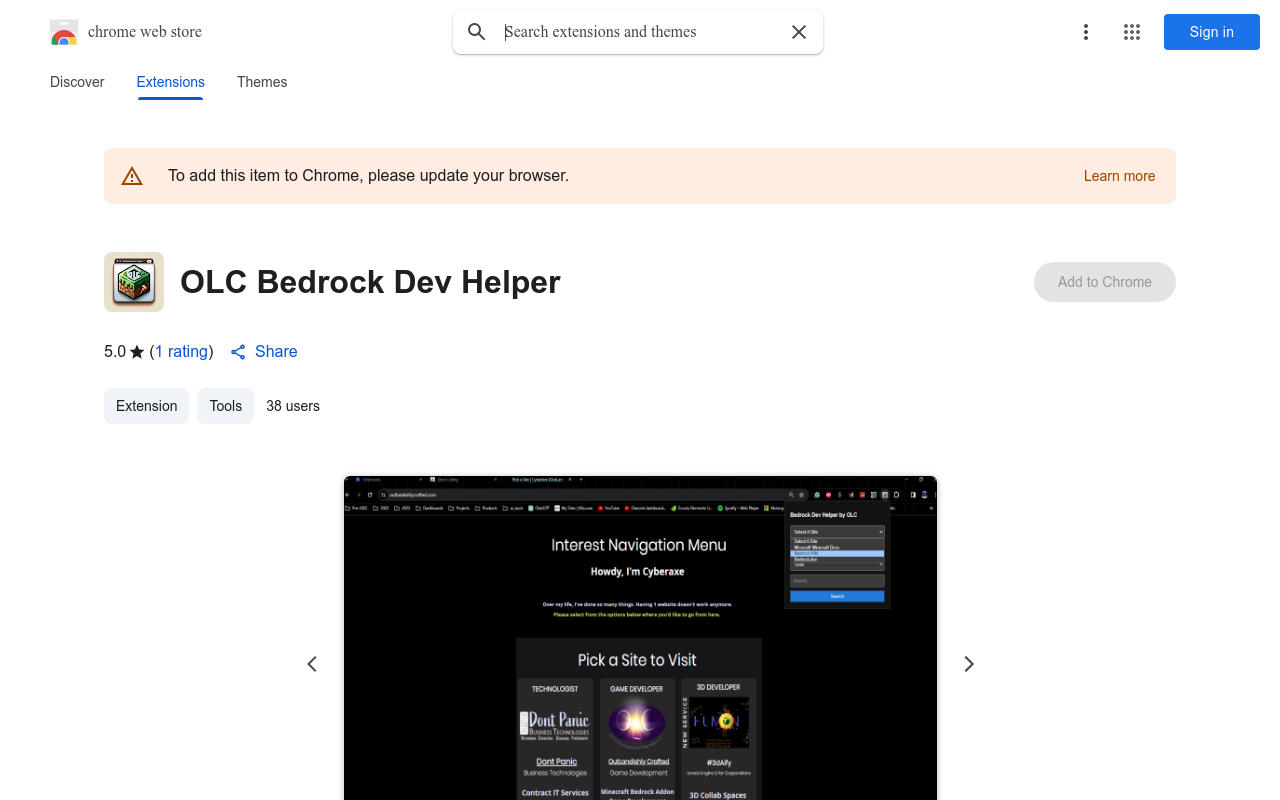
Task: Show the next screenshot with the right arrow
Action: [968, 664]
